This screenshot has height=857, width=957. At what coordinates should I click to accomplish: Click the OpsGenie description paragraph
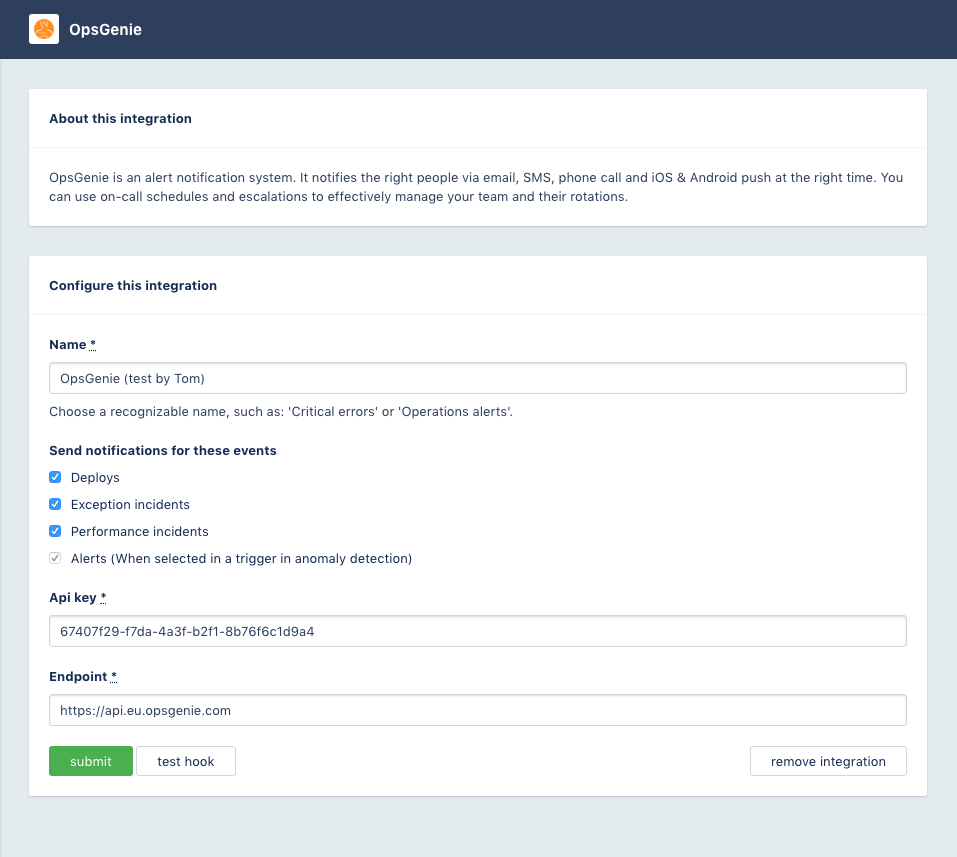pos(476,187)
